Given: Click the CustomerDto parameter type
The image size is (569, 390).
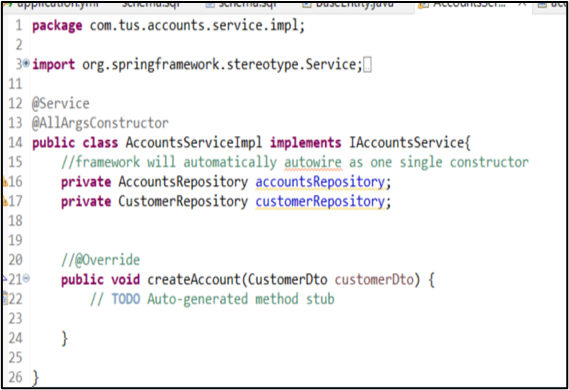Looking at the screenshot, I should 287,280.
